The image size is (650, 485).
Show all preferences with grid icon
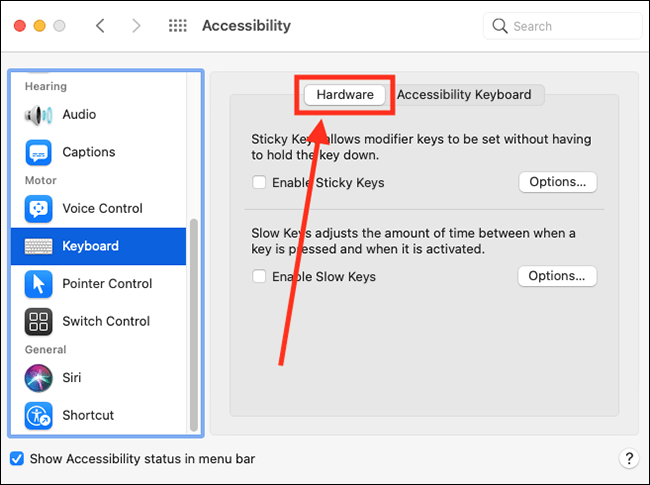pos(178,26)
